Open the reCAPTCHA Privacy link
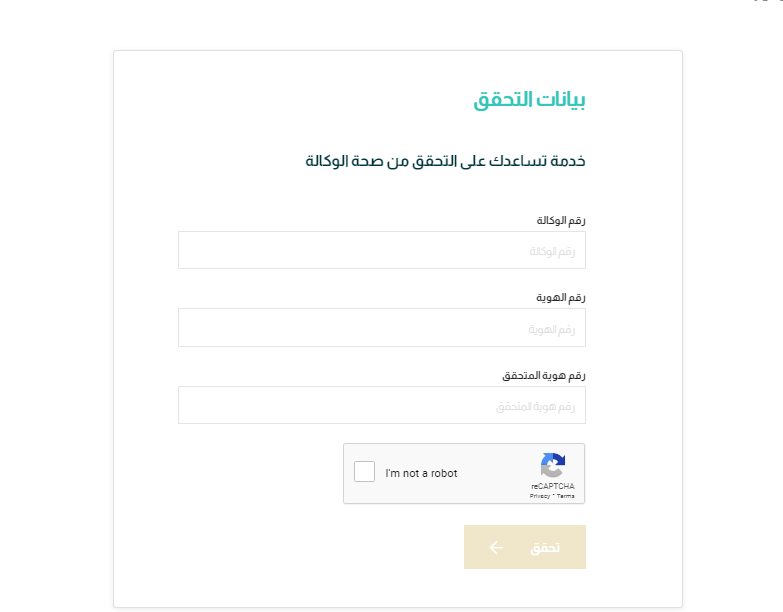This screenshot has width=783, height=612. pos(540,495)
